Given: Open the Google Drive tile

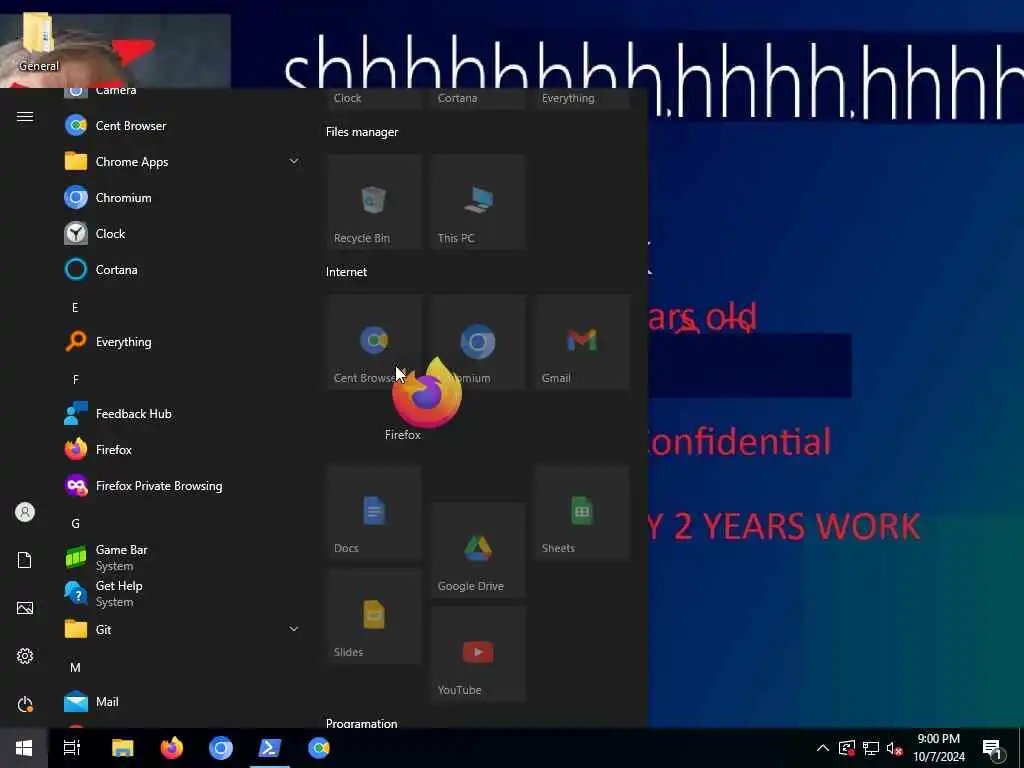Looking at the screenshot, I should [x=478, y=550].
